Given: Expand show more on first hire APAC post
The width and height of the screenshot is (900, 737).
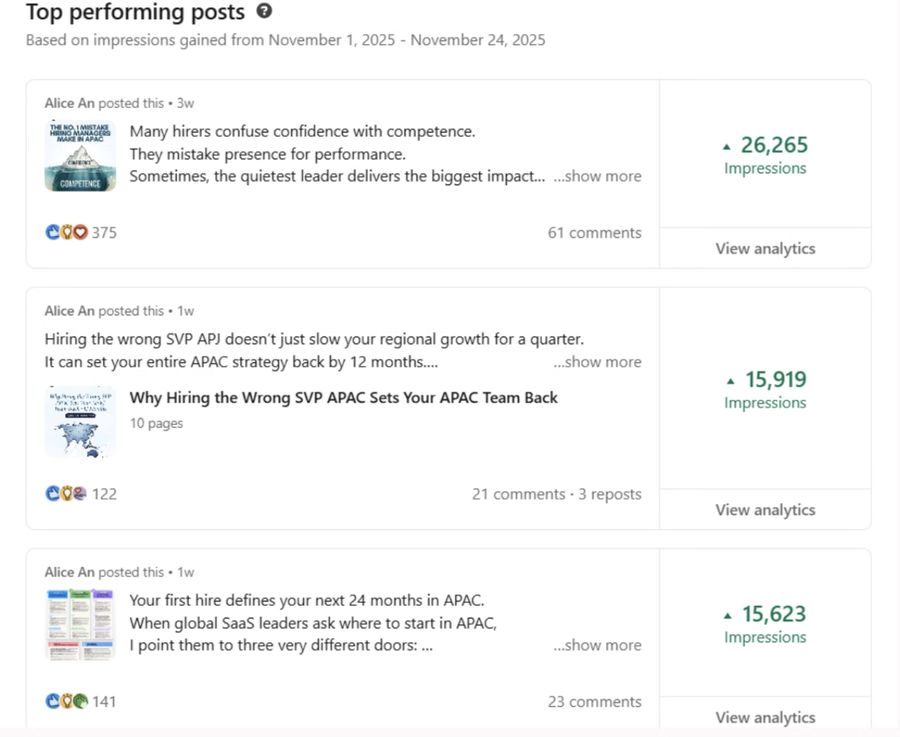Looking at the screenshot, I should (598, 645).
